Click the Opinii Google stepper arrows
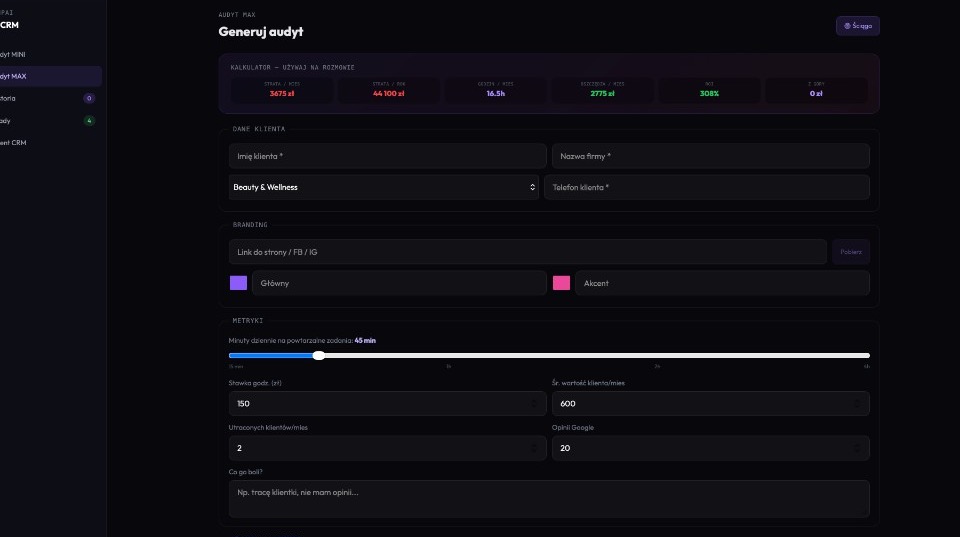The width and height of the screenshot is (960, 537). pos(857,448)
